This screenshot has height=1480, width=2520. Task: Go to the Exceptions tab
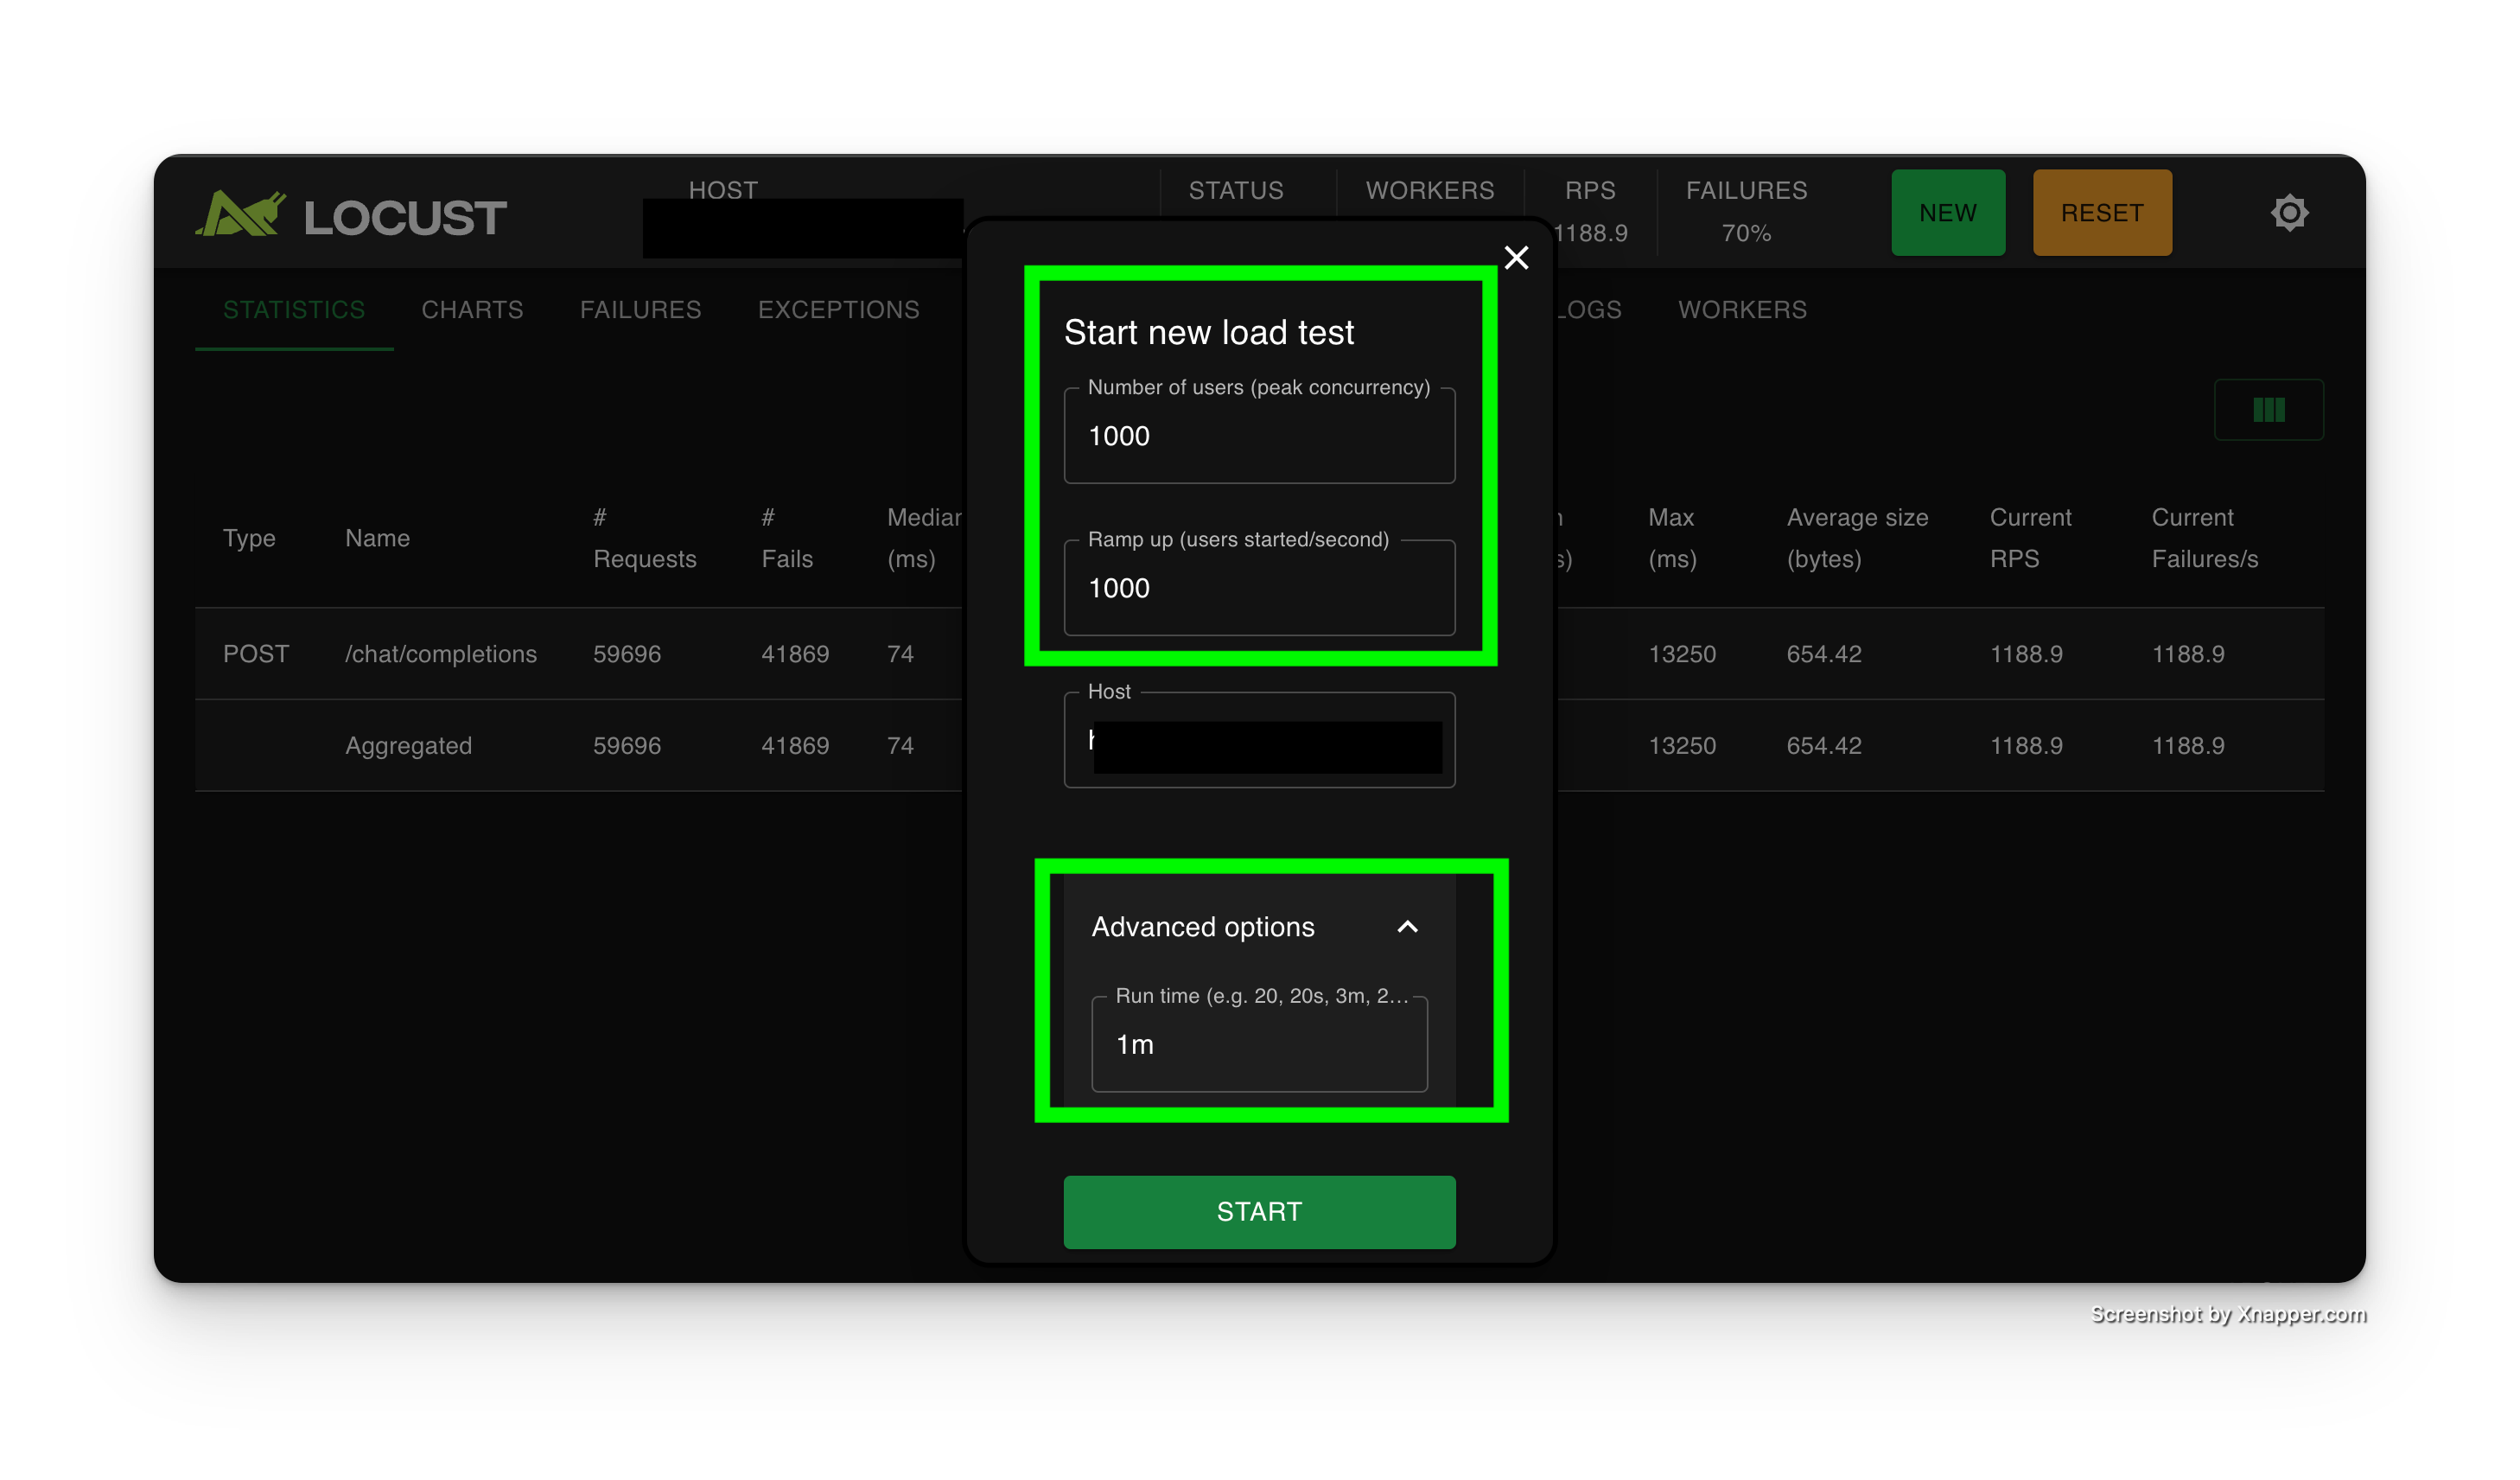coord(838,310)
